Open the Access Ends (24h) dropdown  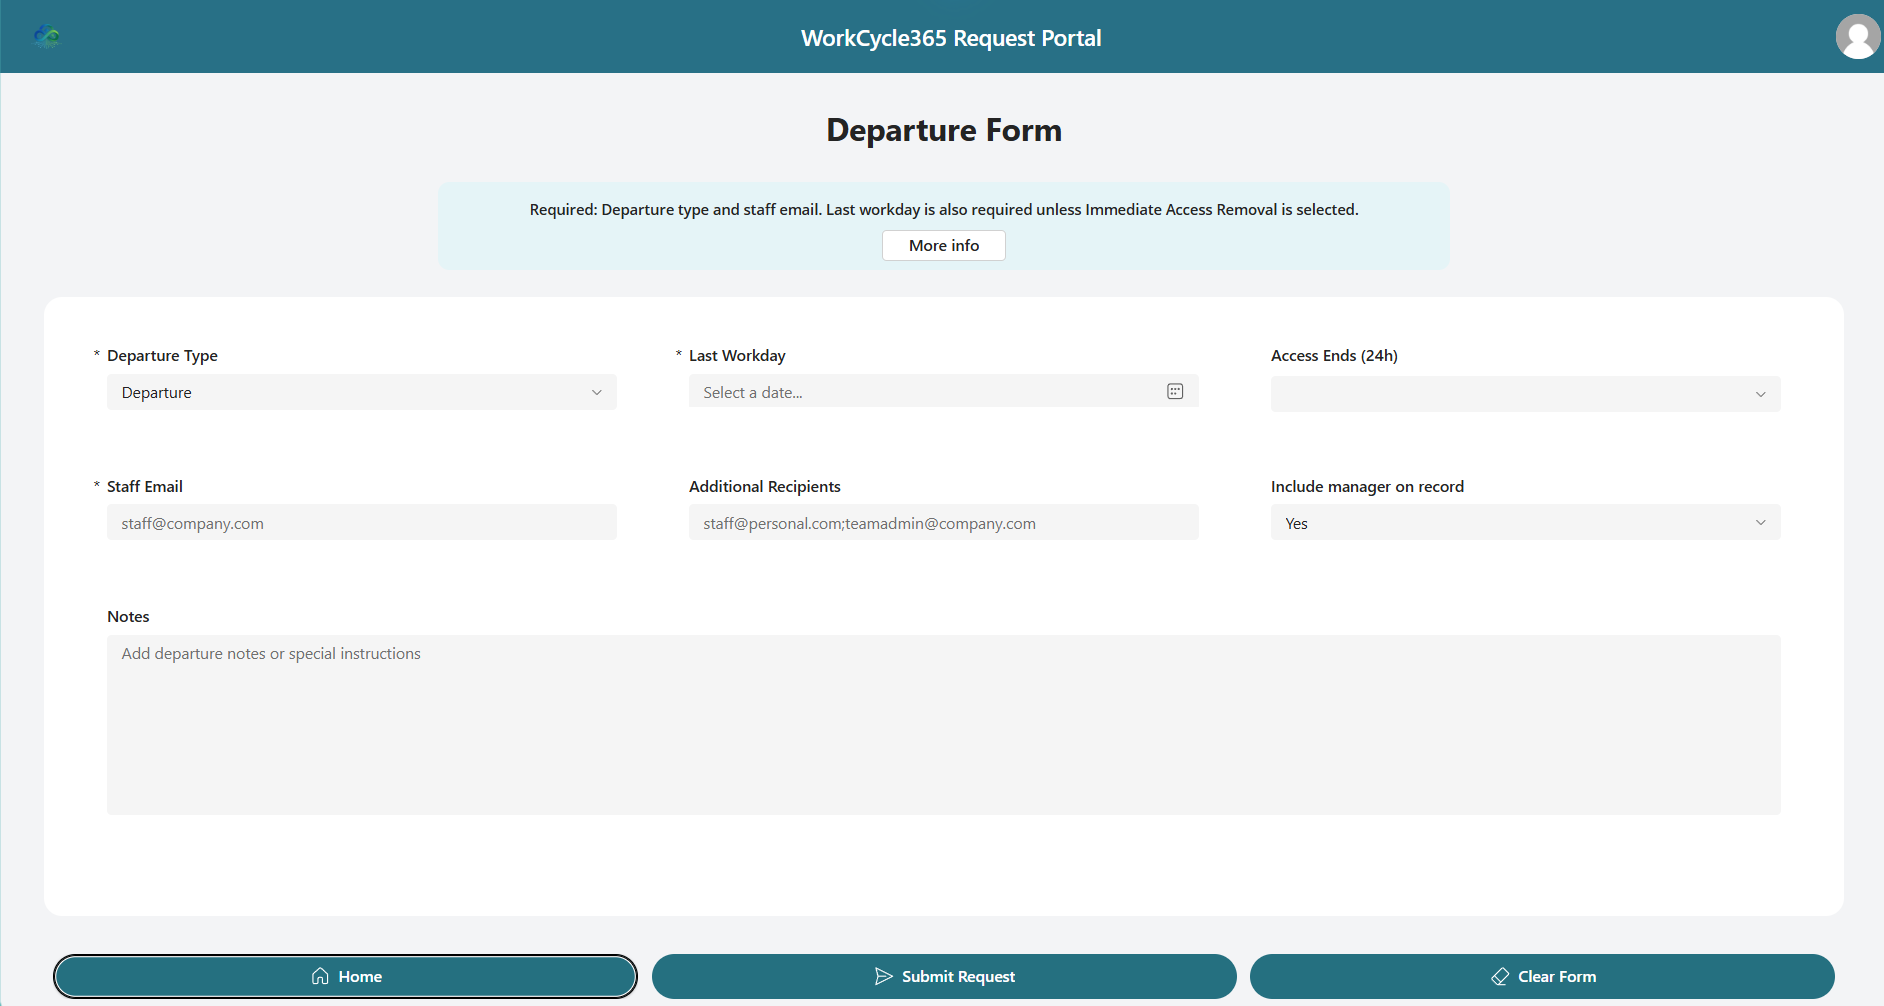tap(1525, 394)
